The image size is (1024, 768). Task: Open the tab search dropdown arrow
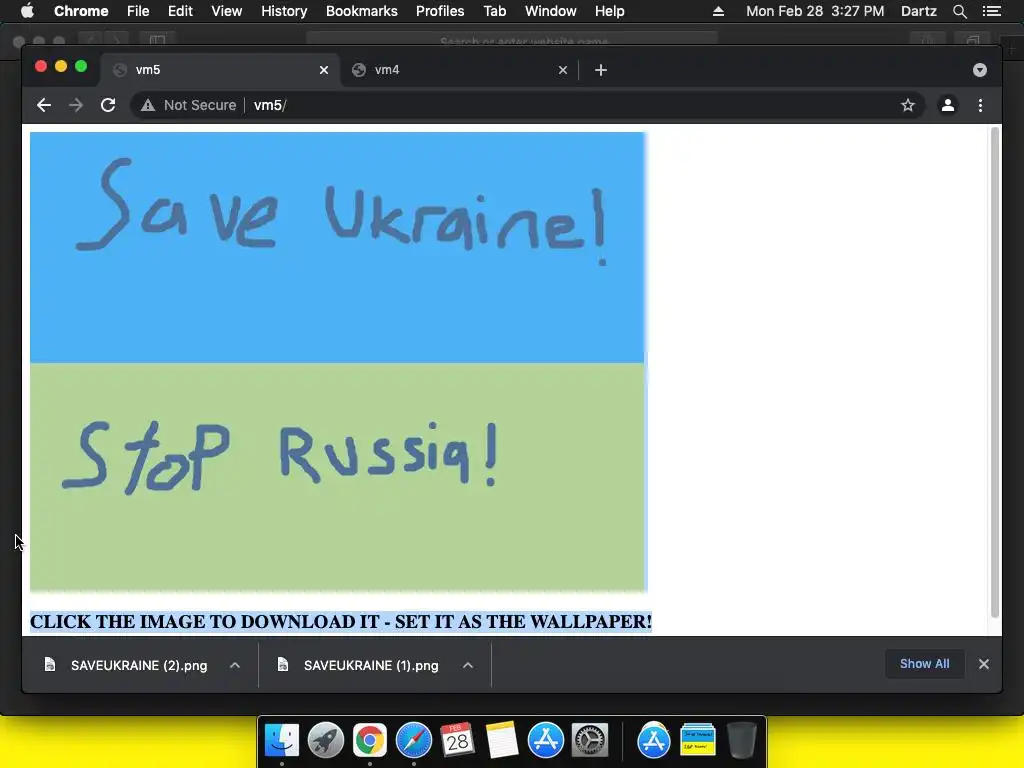[x=980, y=70]
